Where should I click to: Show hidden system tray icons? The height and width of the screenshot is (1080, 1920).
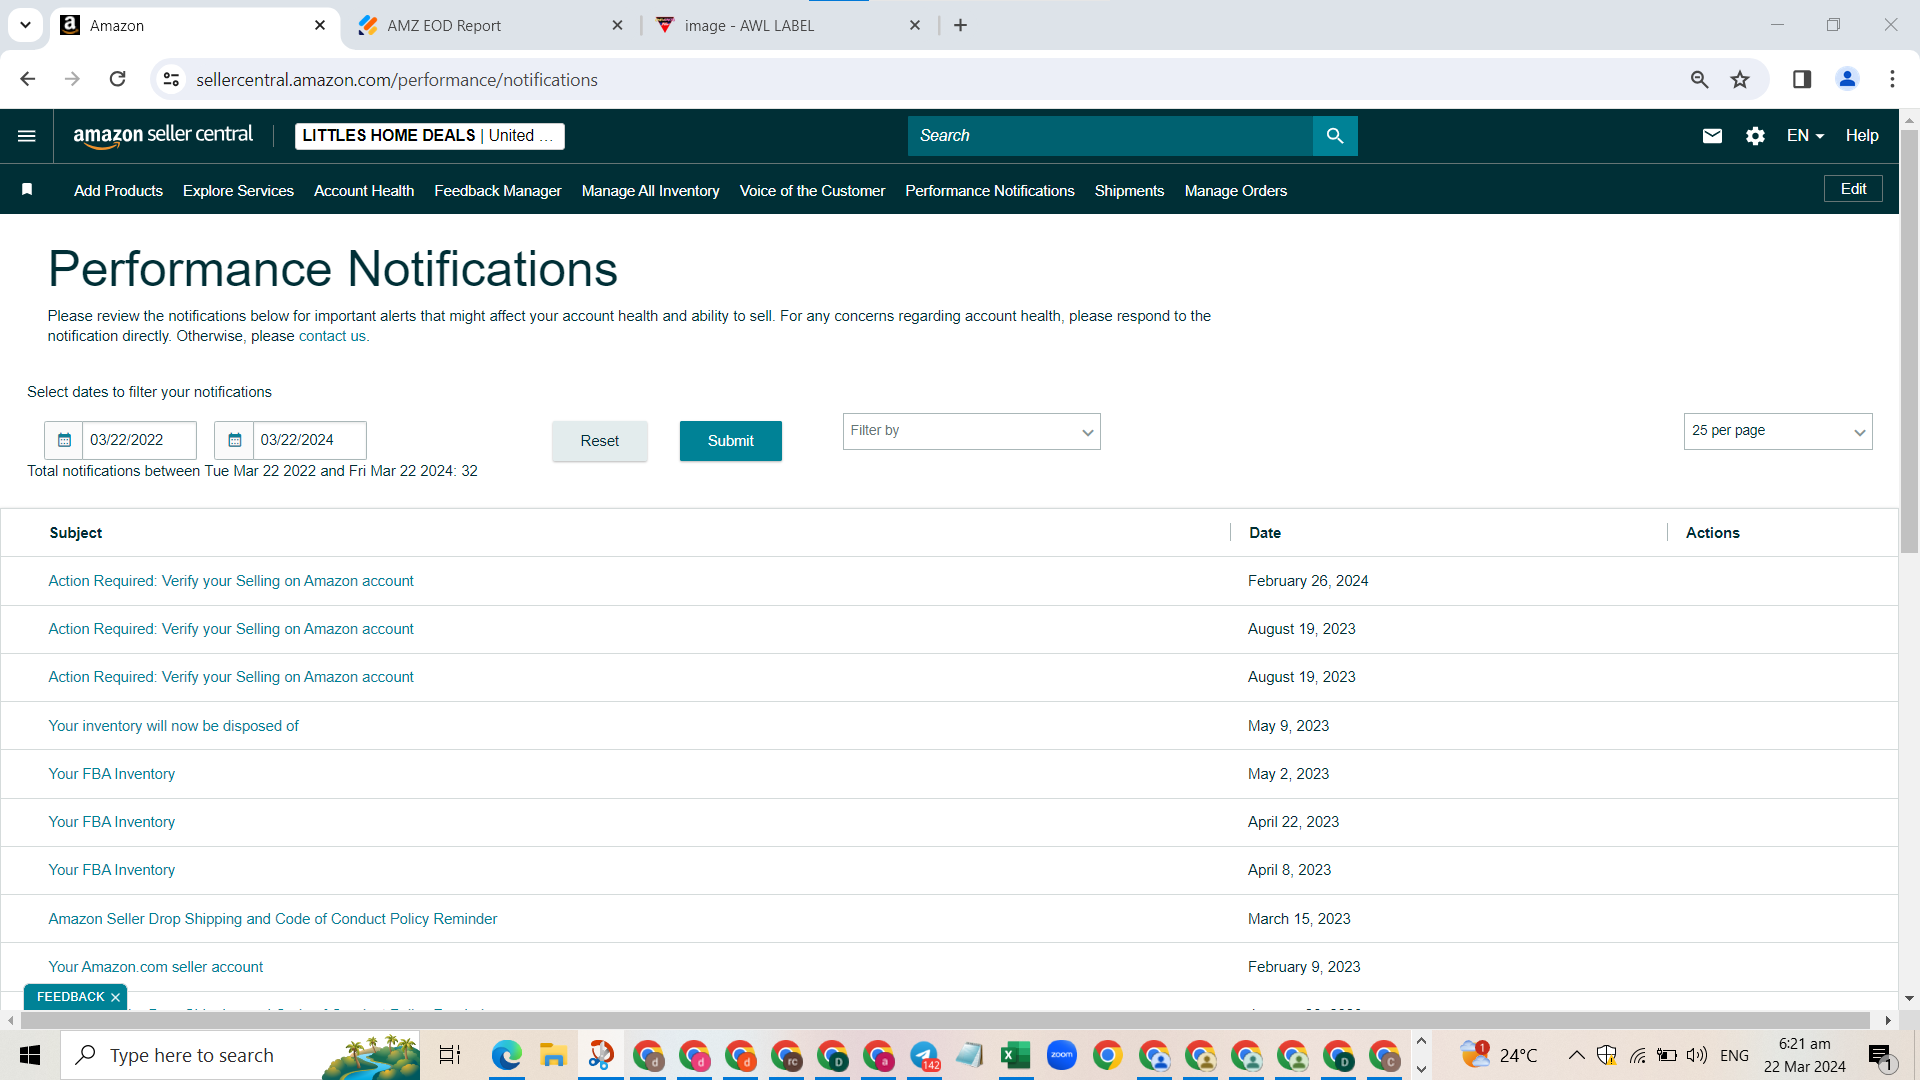pyautogui.click(x=1576, y=1055)
